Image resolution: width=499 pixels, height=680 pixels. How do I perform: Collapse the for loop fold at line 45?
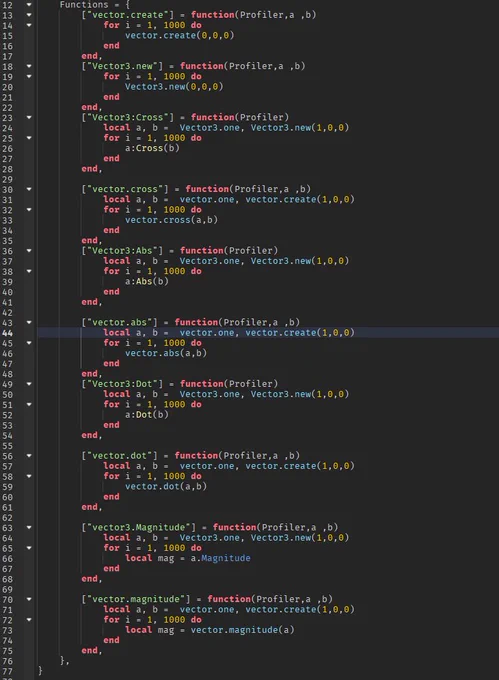[29, 343]
